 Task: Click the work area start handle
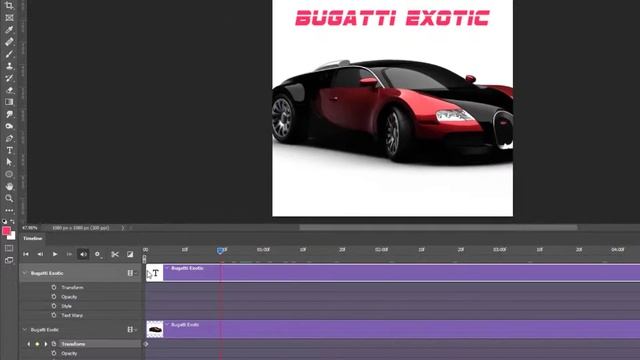144,259
